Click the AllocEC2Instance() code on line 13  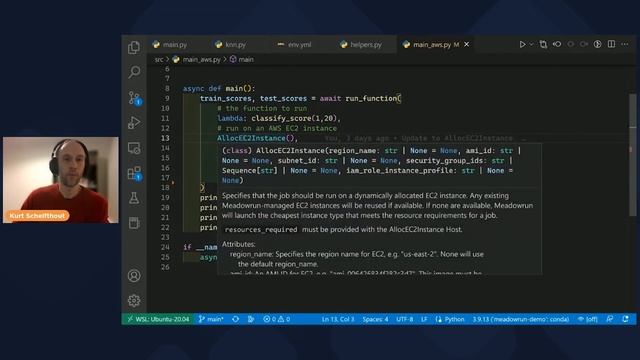point(257,138)
